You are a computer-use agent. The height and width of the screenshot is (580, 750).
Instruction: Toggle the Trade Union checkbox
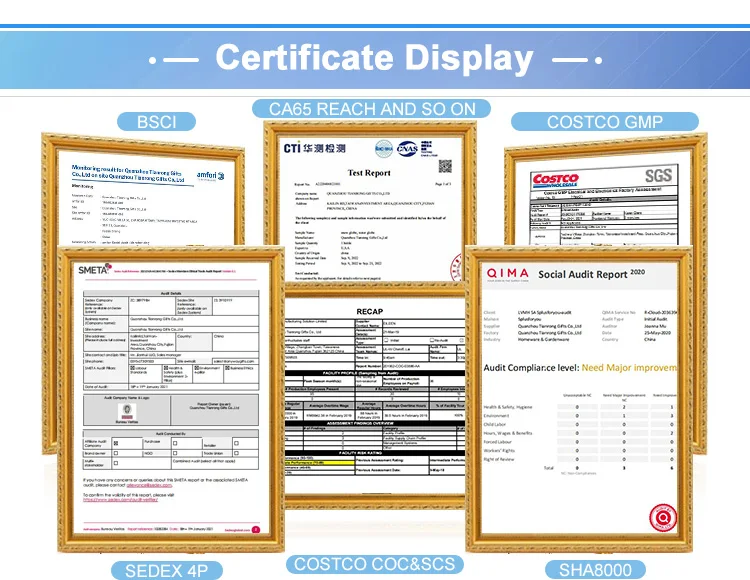(236, 453)
